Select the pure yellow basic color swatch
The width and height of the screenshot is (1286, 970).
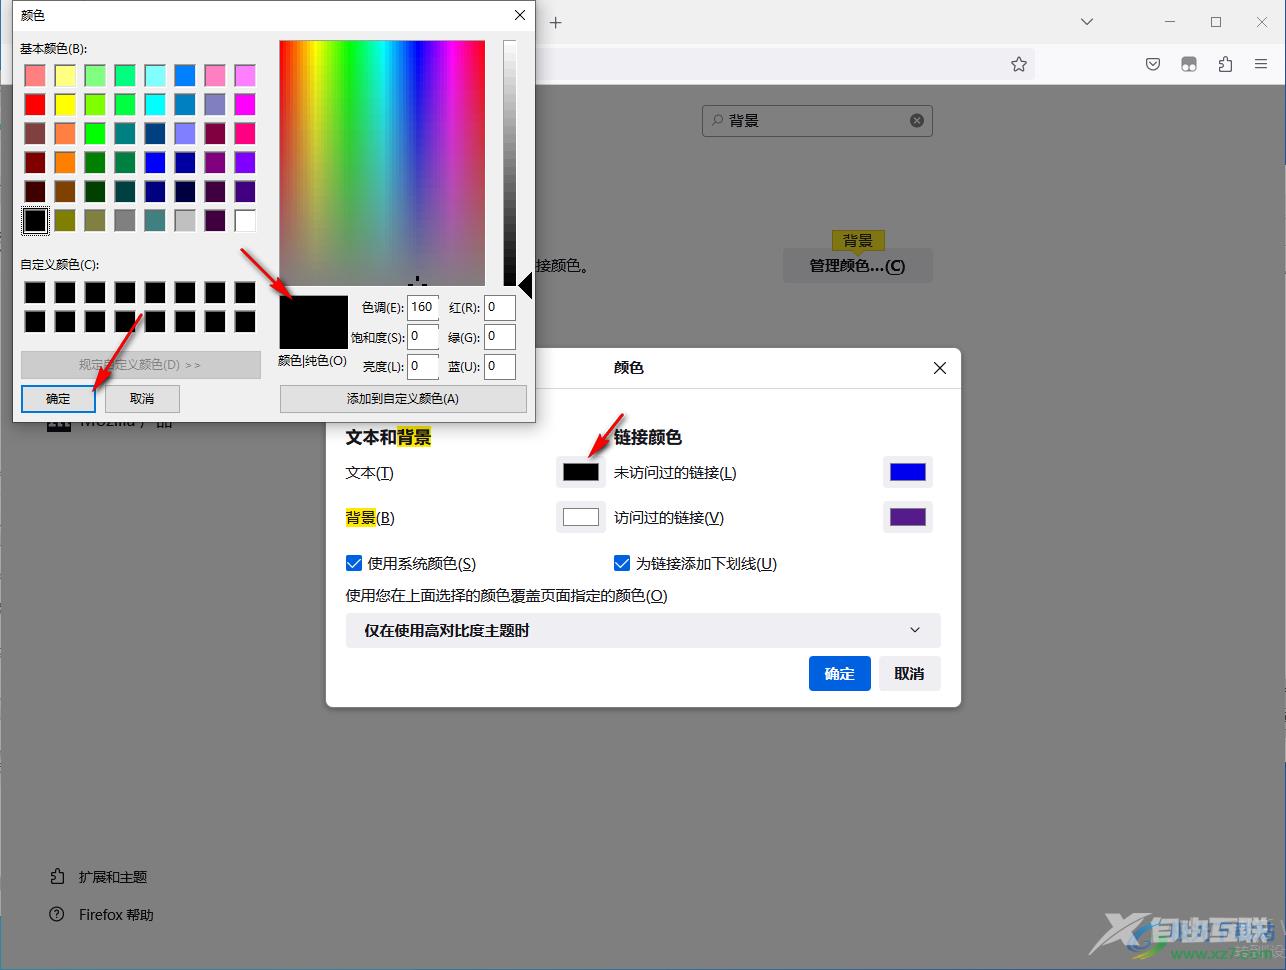(x=65, y=104)
